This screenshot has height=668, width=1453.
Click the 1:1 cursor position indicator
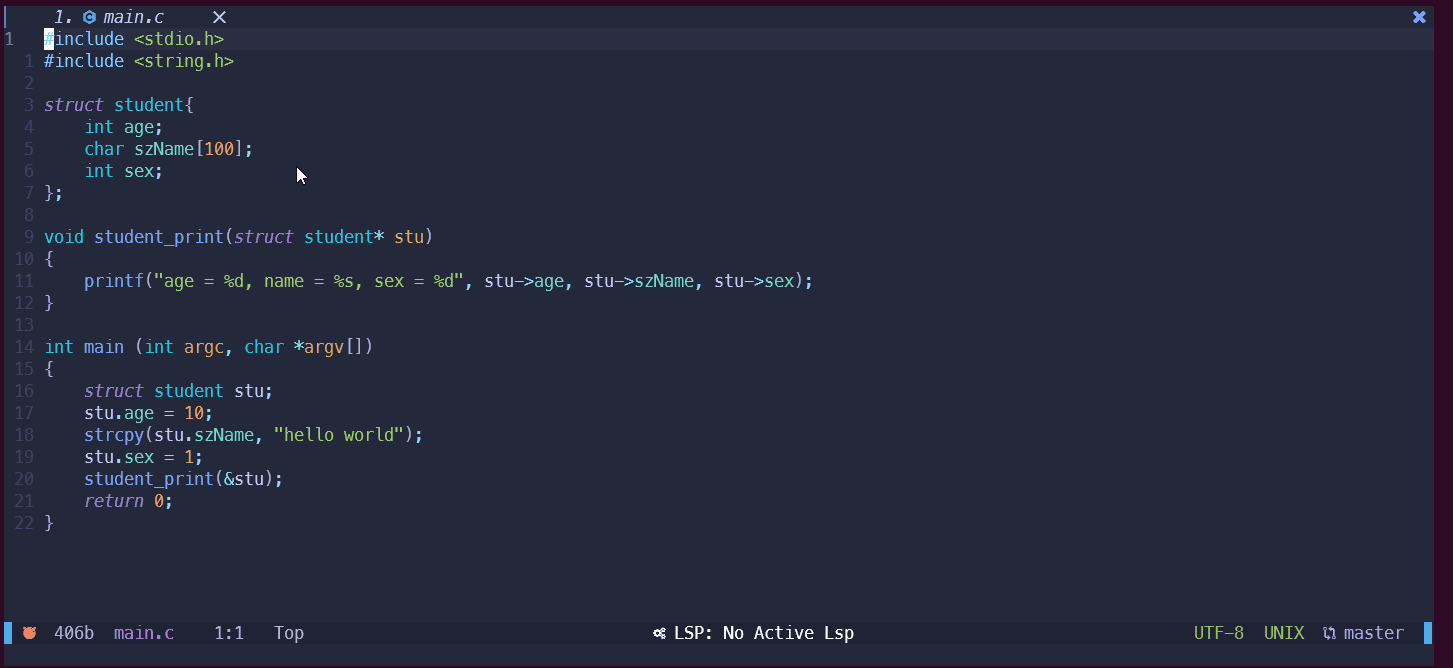pyautogui.click(x=229, y=633)
